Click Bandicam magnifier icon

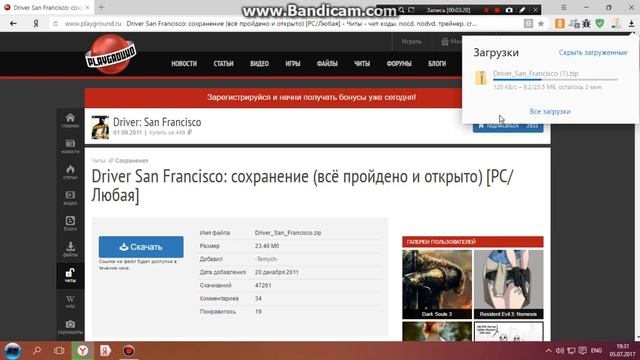402,10
